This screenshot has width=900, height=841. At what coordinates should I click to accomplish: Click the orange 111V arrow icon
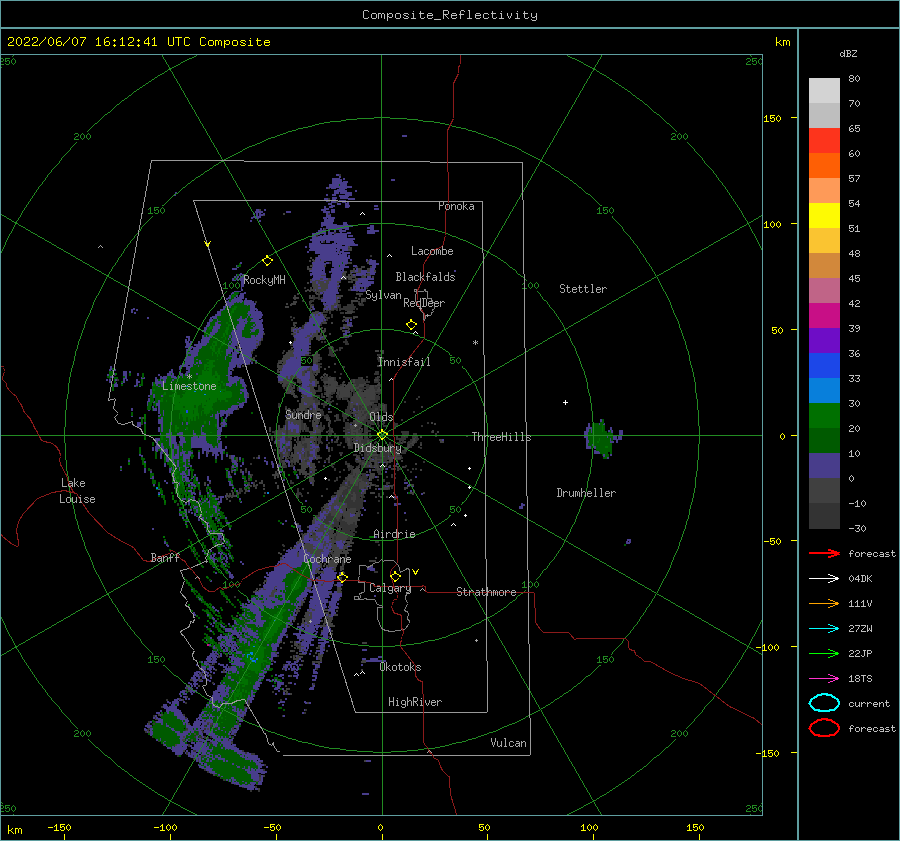point(824,603)
